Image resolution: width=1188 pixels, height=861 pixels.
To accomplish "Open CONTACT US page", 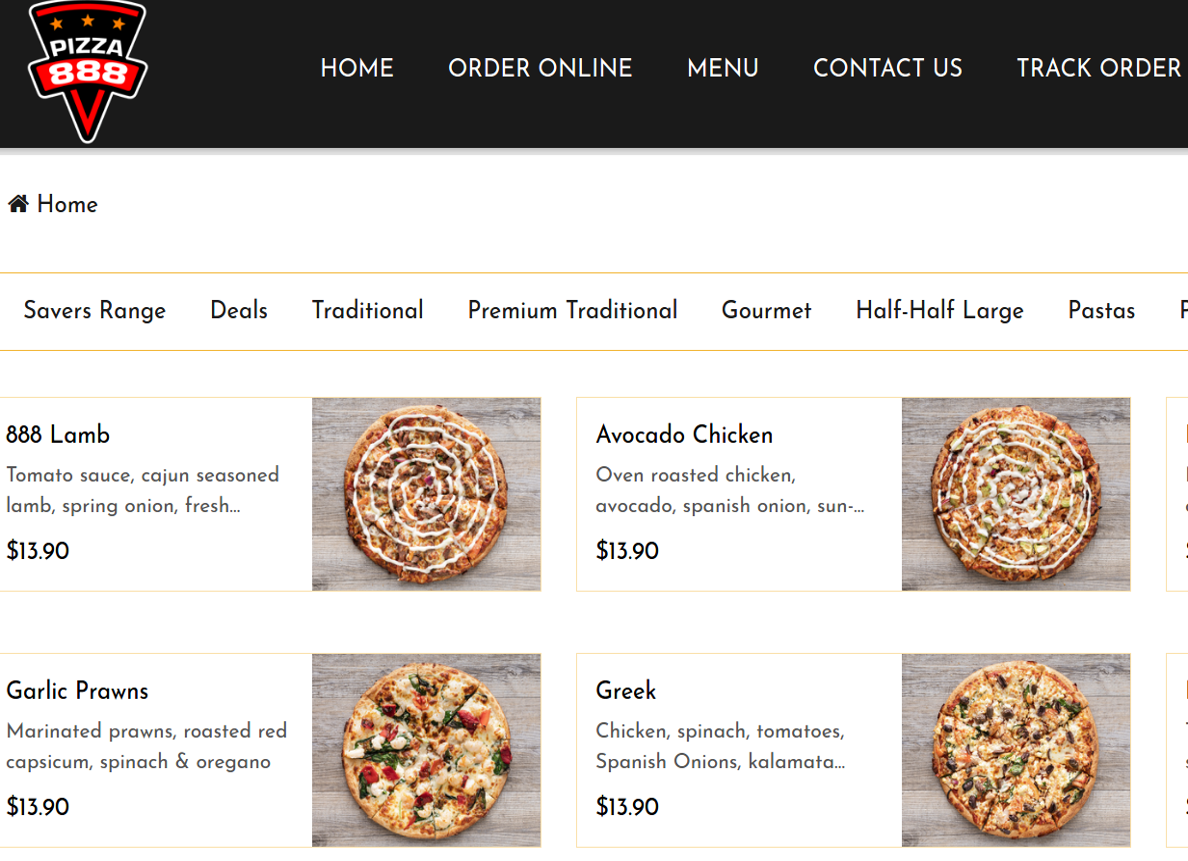I will pos(887,68).
